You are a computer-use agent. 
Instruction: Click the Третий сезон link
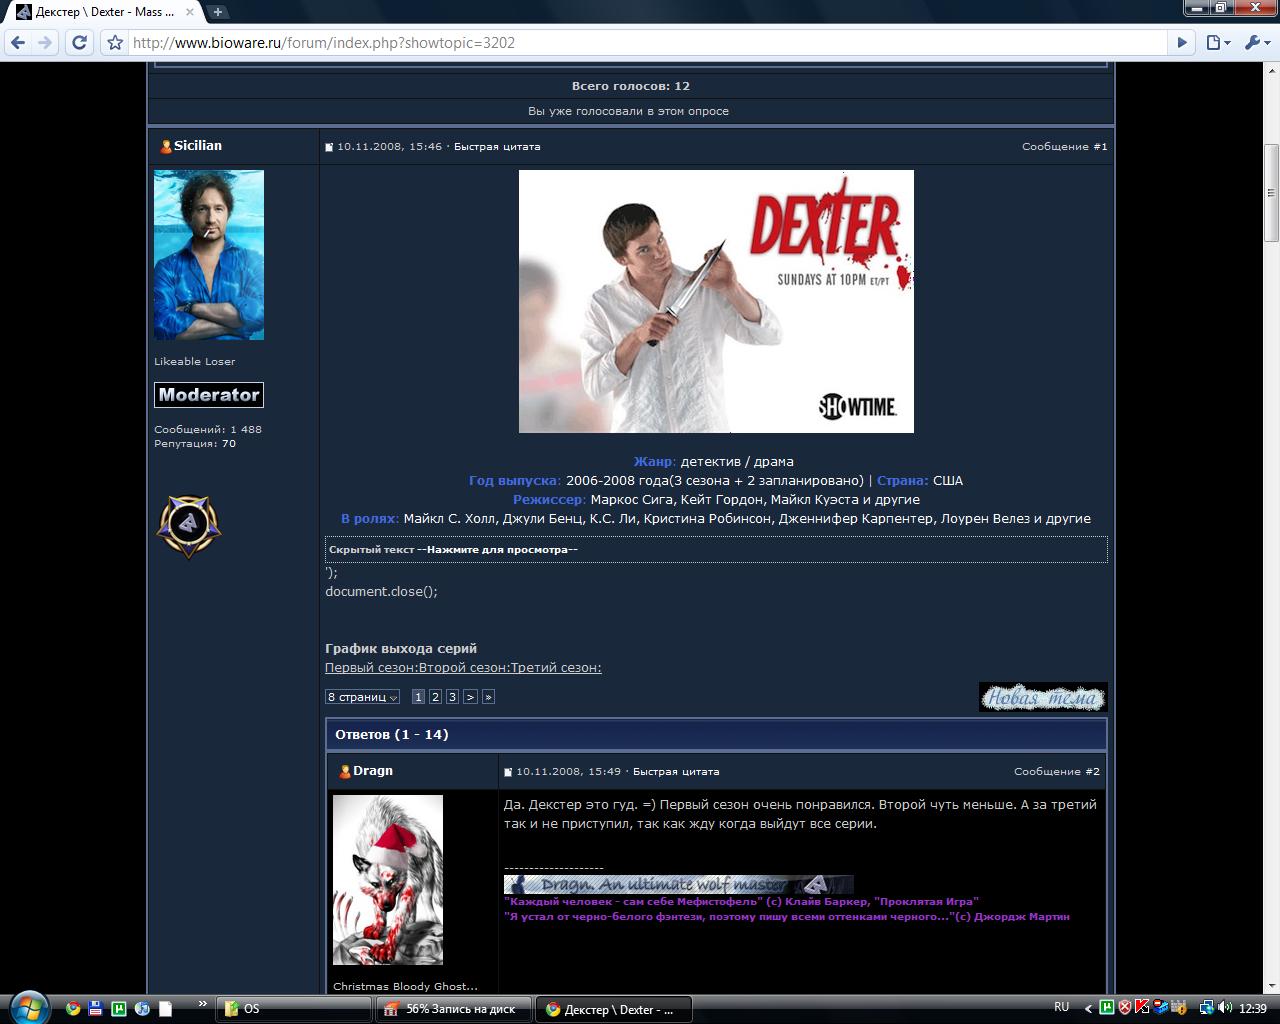coord(556,668)
